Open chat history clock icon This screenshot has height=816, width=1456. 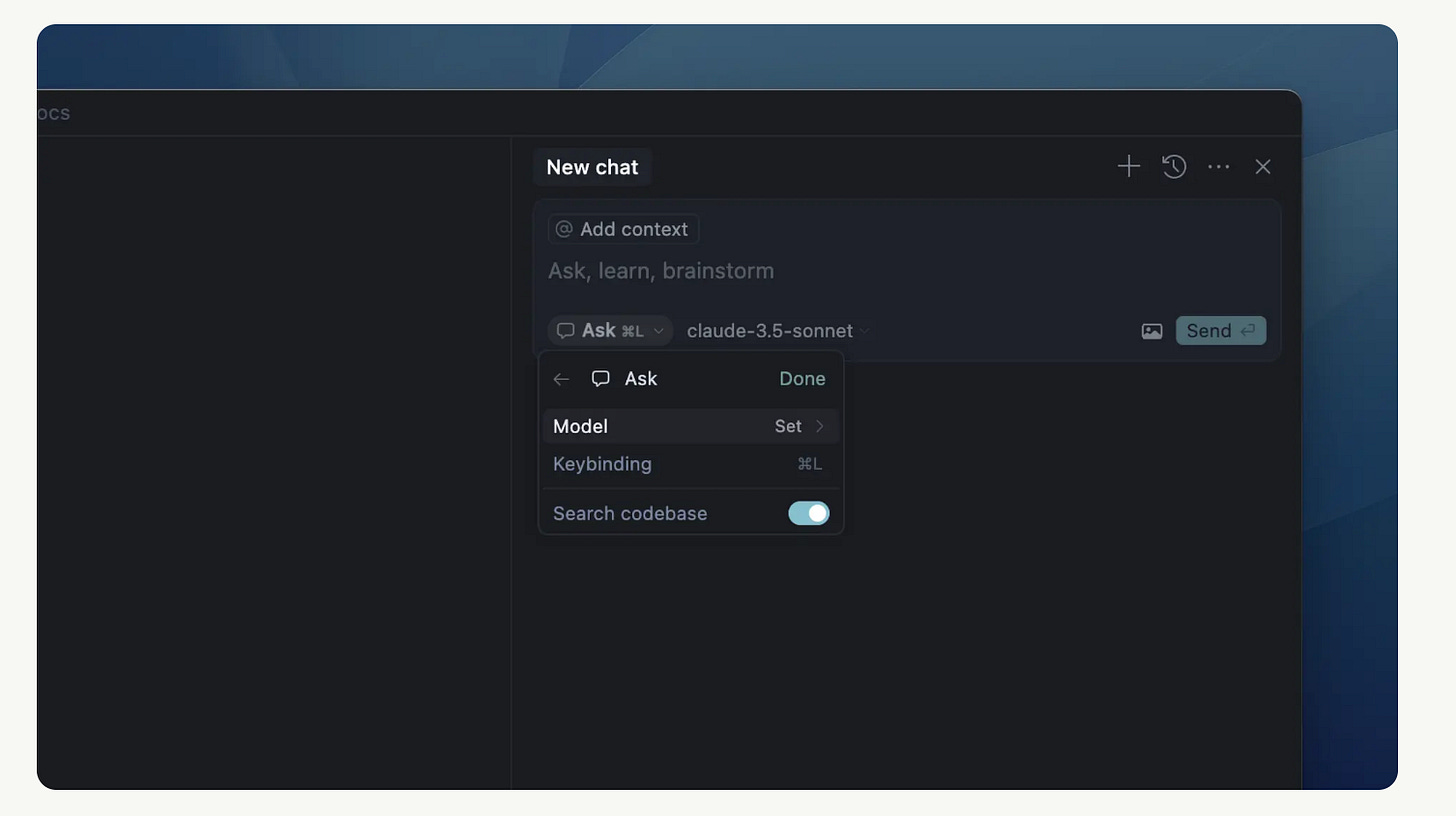tap(1174, 167)
